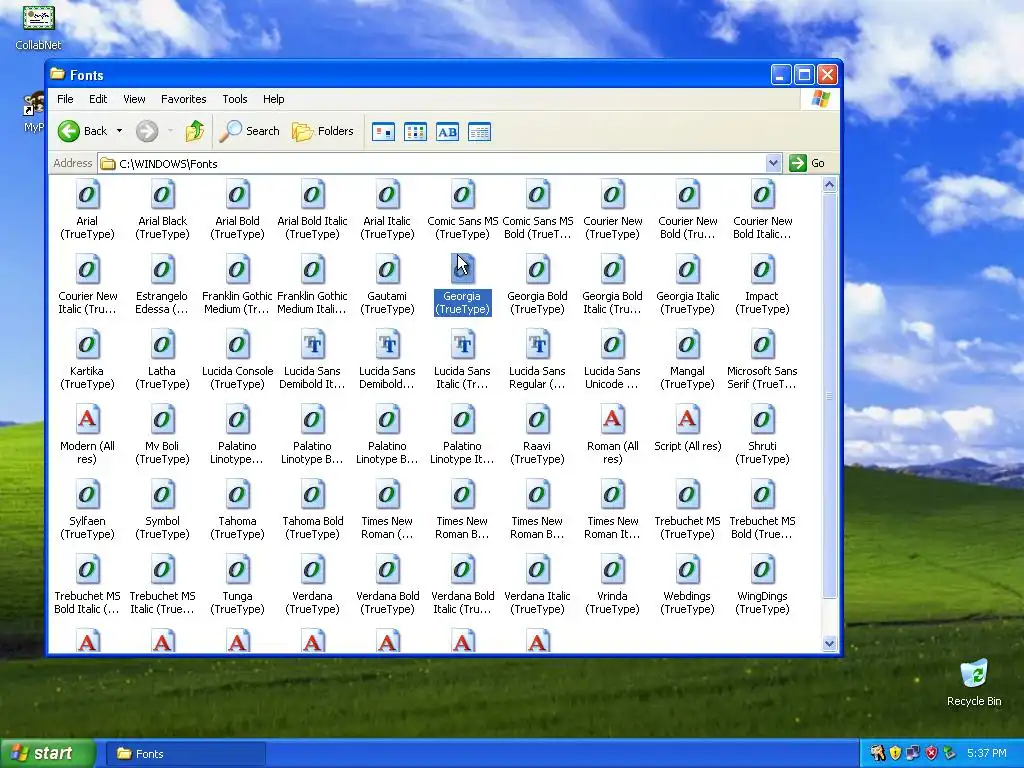Open the Edit menu
This screenshot has height=768, width=1024.
tap(98, 99)
